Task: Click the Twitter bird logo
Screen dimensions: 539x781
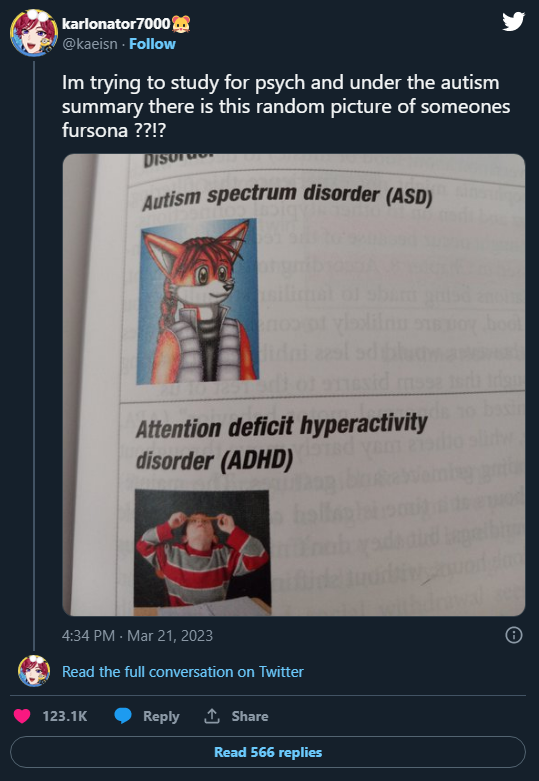Action: (513, 21)
